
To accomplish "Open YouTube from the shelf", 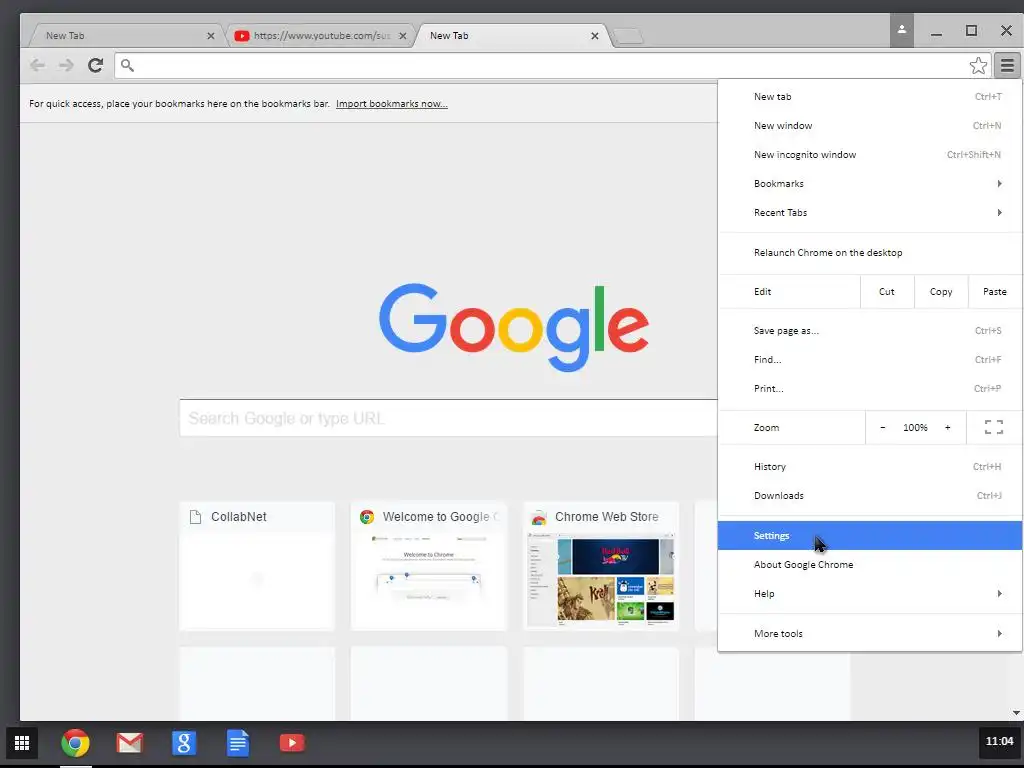I will (x=292, y=743).
